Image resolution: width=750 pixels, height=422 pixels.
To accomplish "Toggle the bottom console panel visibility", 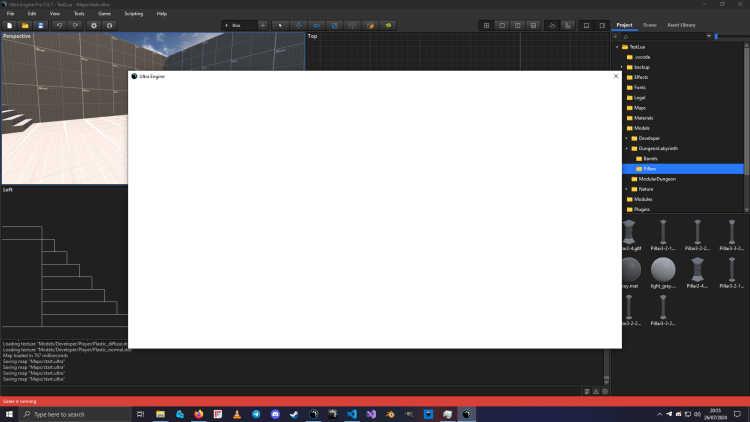I will click(586, 25).
